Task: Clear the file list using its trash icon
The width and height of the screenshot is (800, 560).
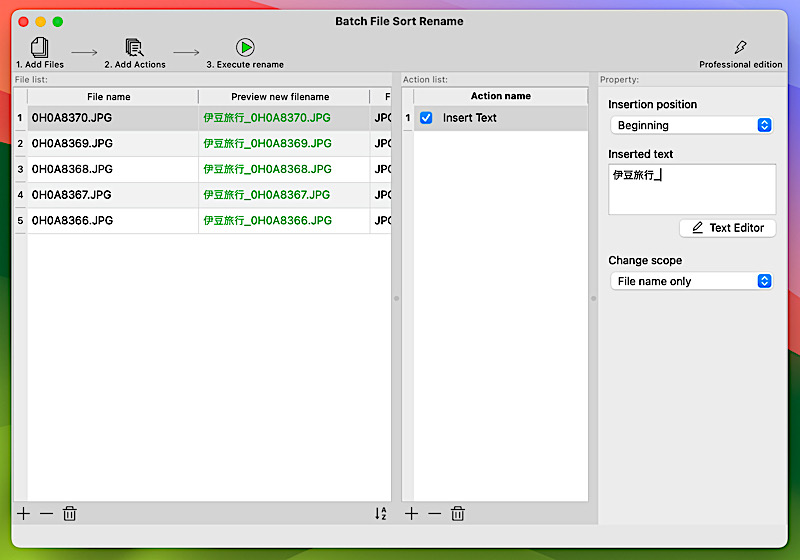Action: 70,513
